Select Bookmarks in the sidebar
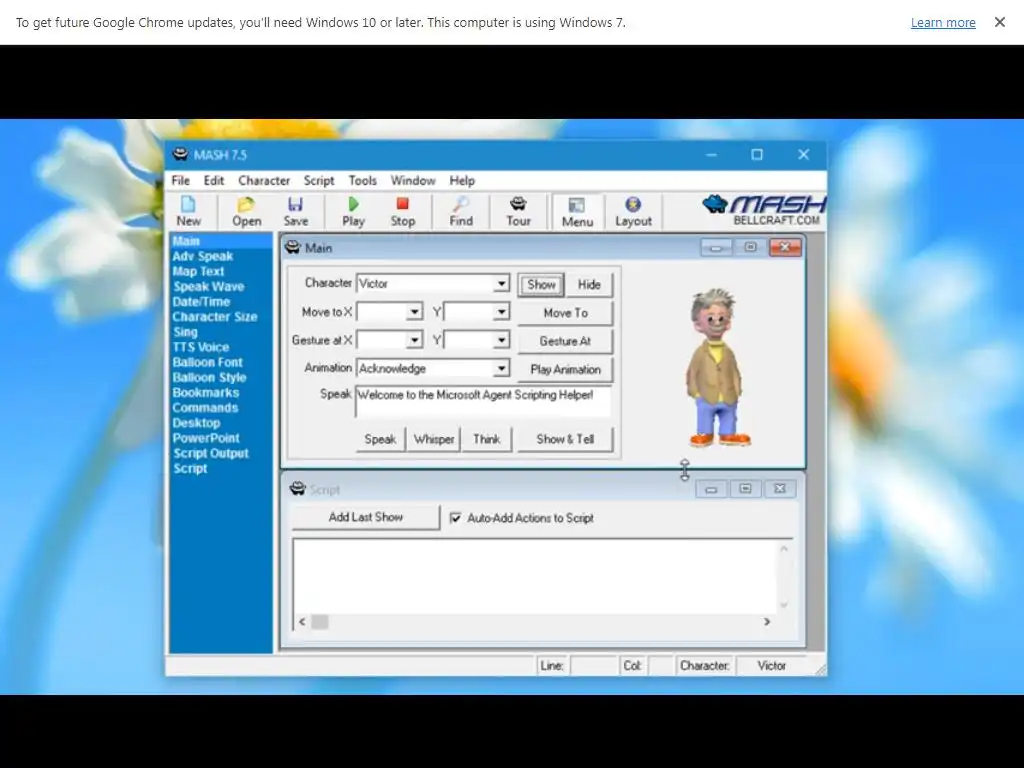 pyautogui.click(x=205, y=392)
